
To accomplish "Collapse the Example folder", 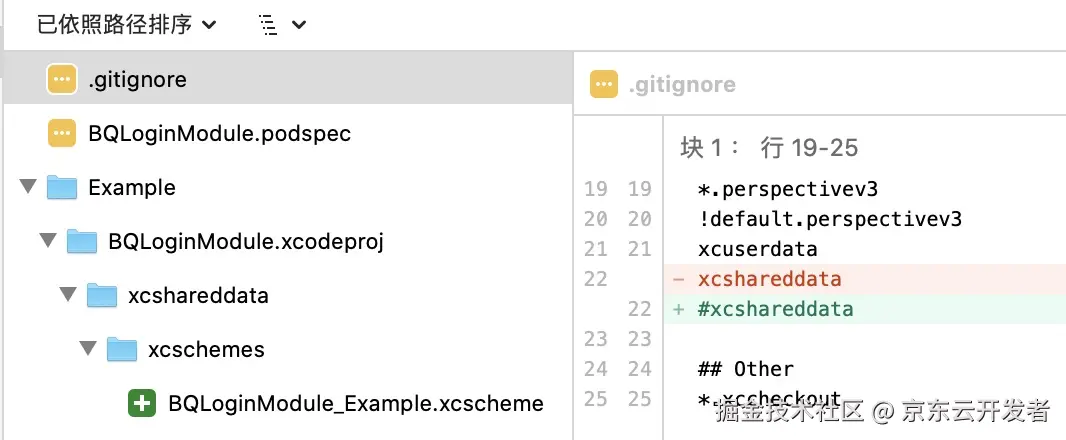I will tap(27, 187).
